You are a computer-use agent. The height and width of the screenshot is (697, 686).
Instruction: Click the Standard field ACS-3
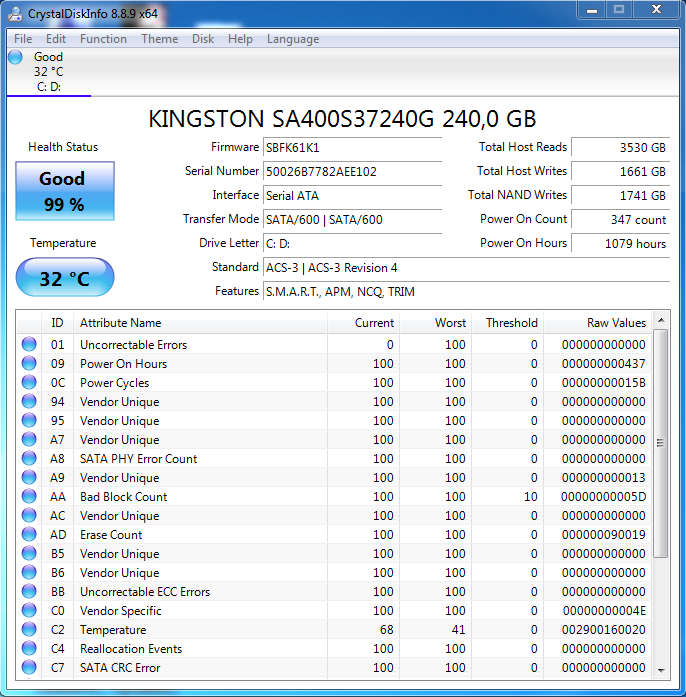[x=466, y=268]
